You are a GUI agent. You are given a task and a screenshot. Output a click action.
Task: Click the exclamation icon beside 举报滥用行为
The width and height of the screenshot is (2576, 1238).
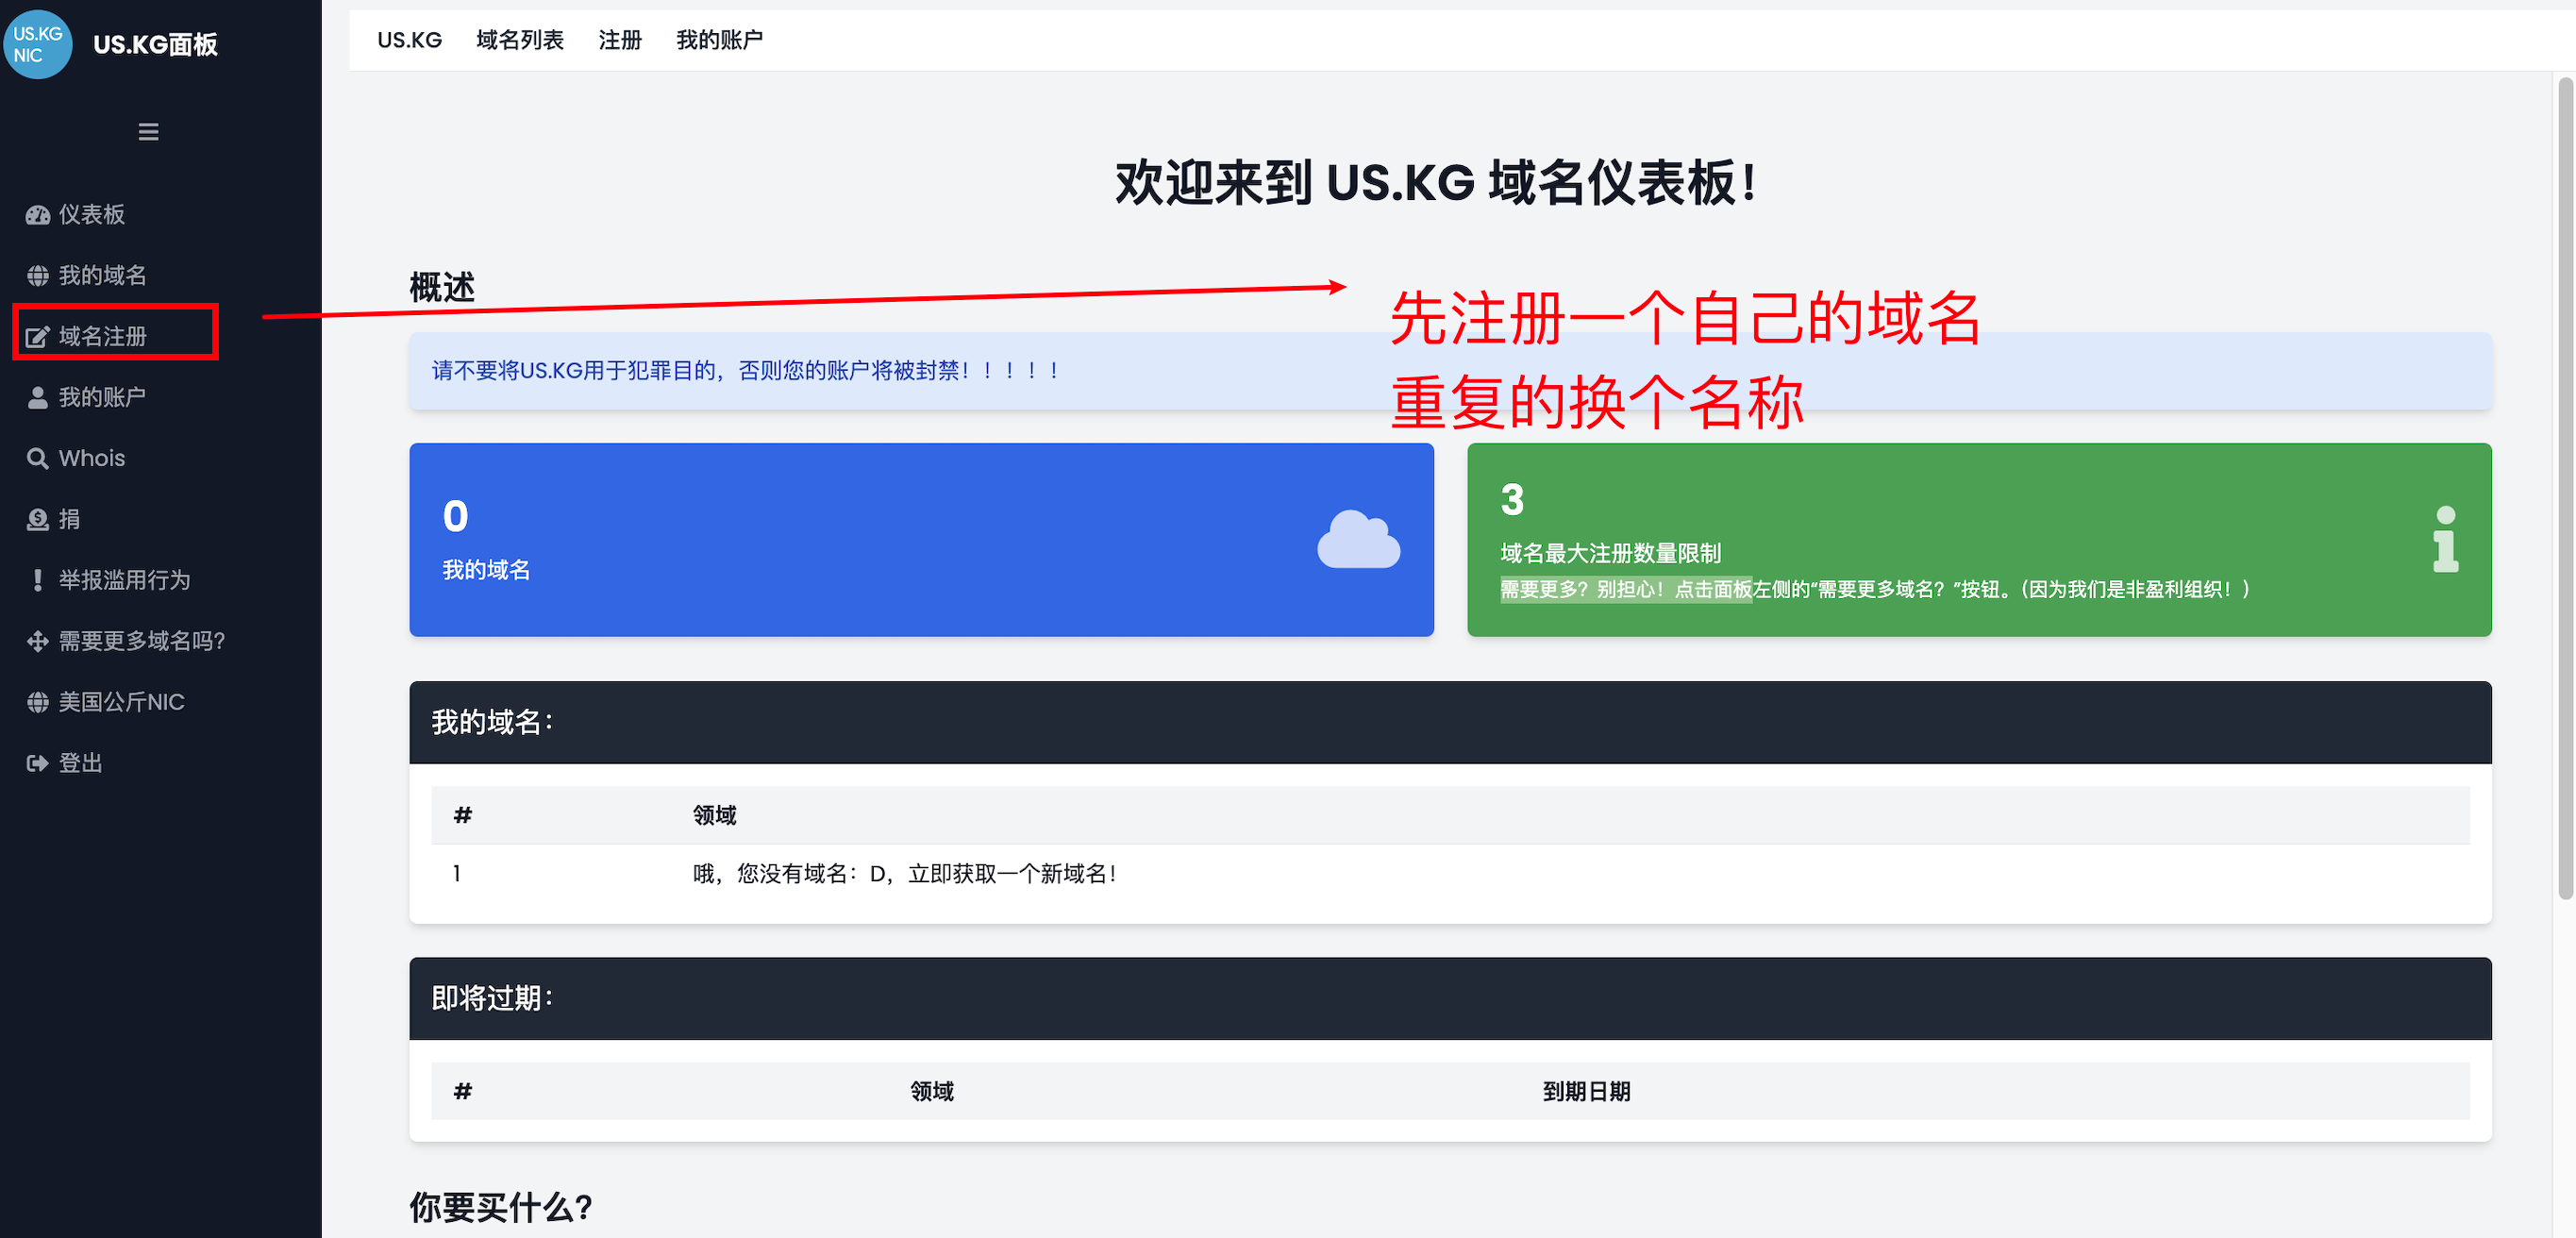(38, 581)
